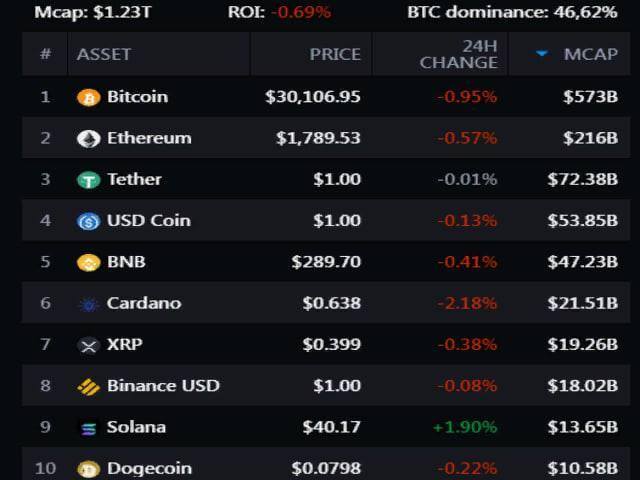Click the Ethereum logo icon
640x480 pixels.
[x=89, y=139]
